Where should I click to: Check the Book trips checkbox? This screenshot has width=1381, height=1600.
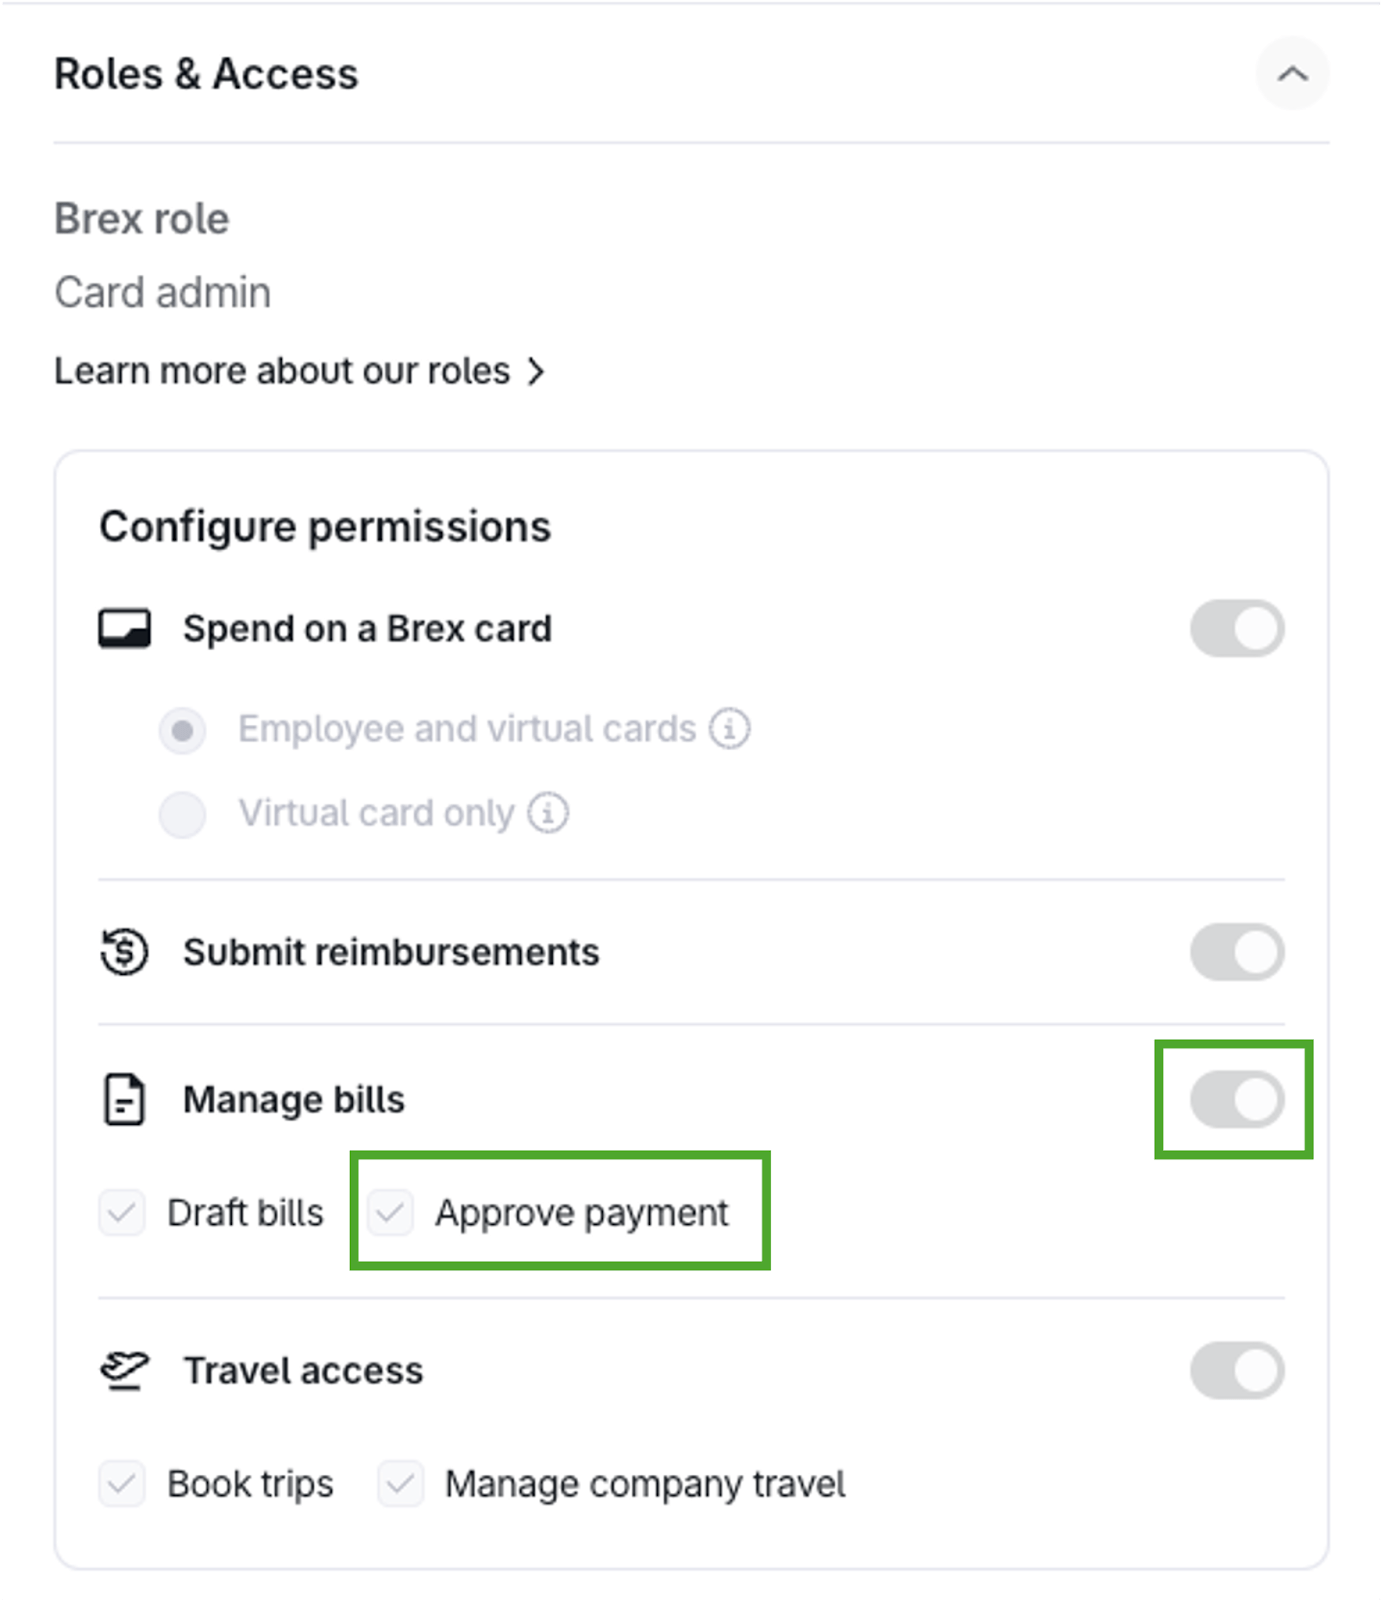click(x=122, y=1484)
